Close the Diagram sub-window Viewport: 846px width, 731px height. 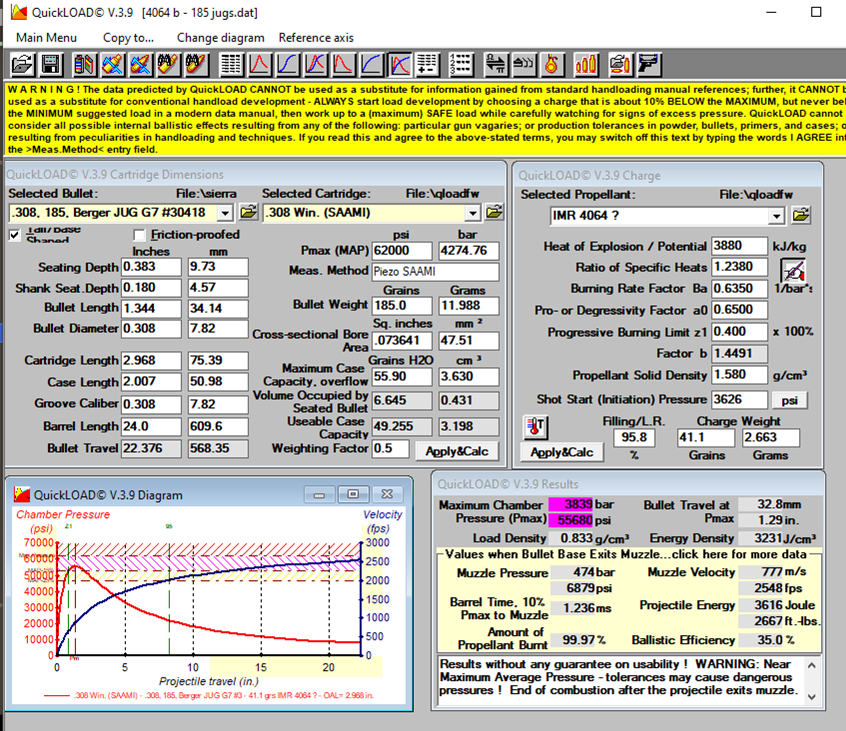click(386, 495)
